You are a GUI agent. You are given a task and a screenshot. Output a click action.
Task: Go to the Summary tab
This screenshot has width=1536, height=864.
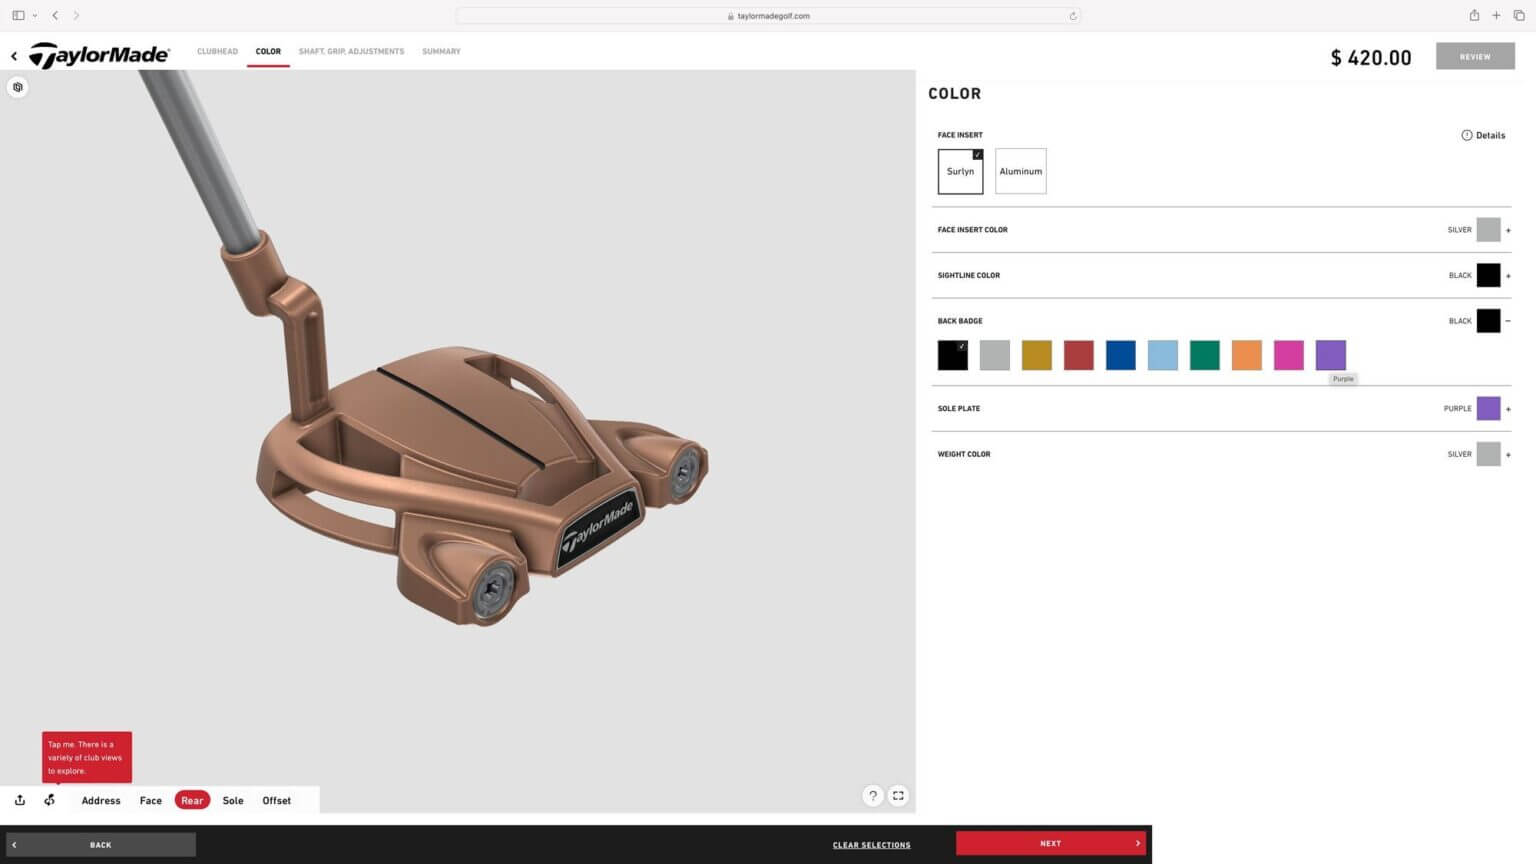click(x=441, y=51)
